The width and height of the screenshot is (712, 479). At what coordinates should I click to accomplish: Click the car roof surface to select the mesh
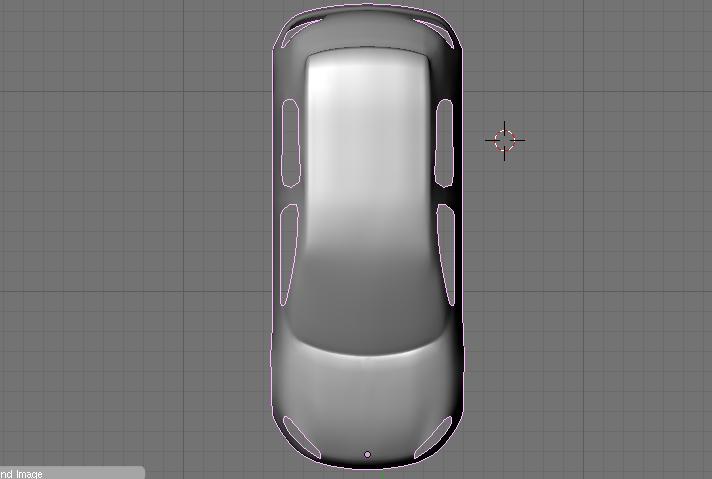coord(367,150)
